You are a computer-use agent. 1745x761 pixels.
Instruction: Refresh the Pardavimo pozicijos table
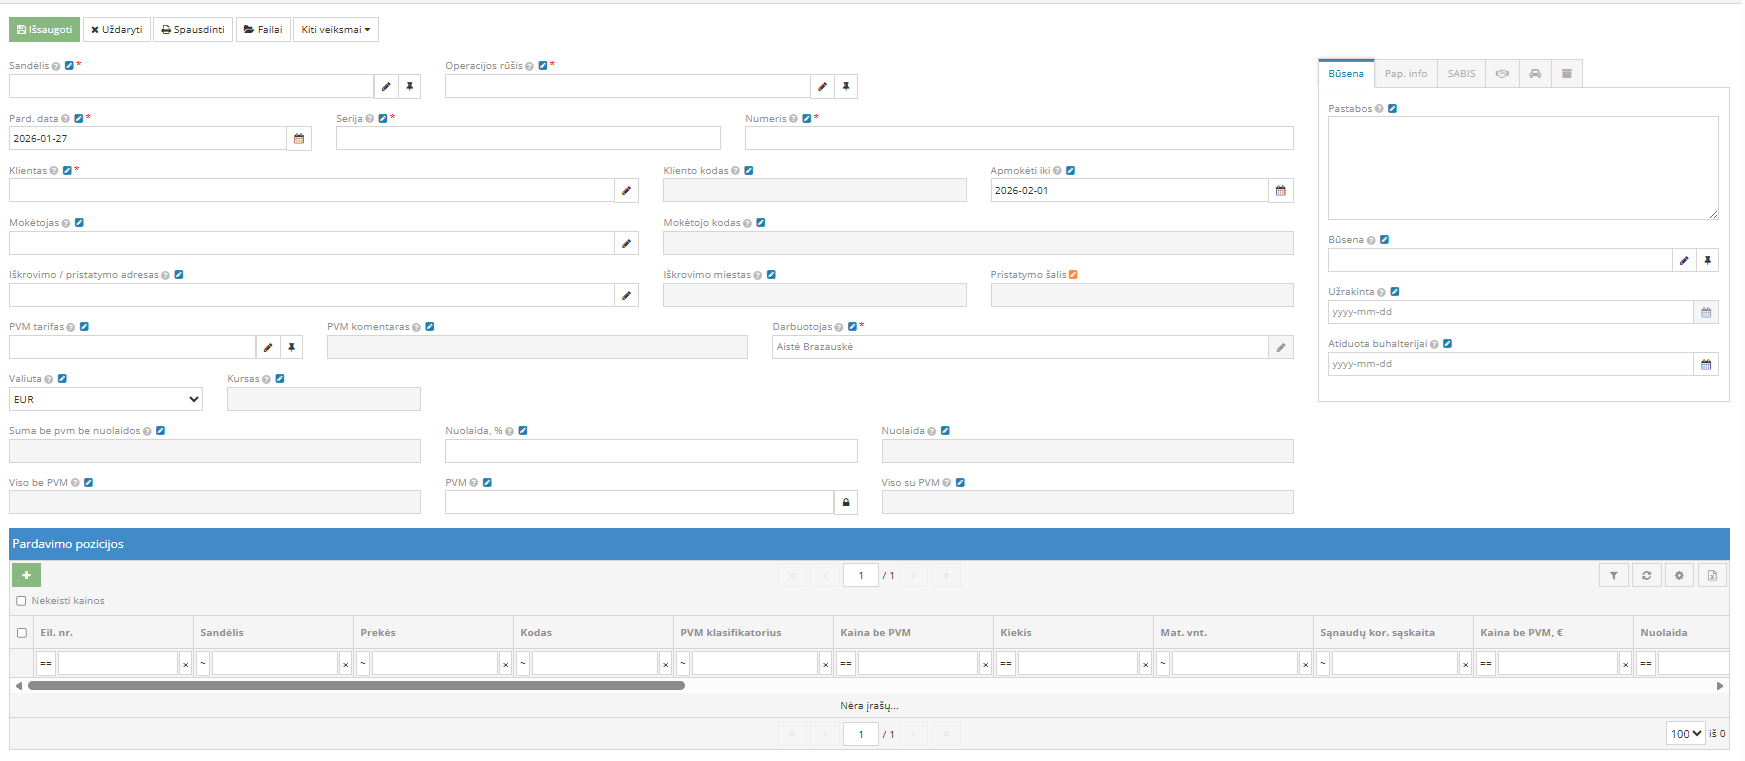pos(1646,575)
